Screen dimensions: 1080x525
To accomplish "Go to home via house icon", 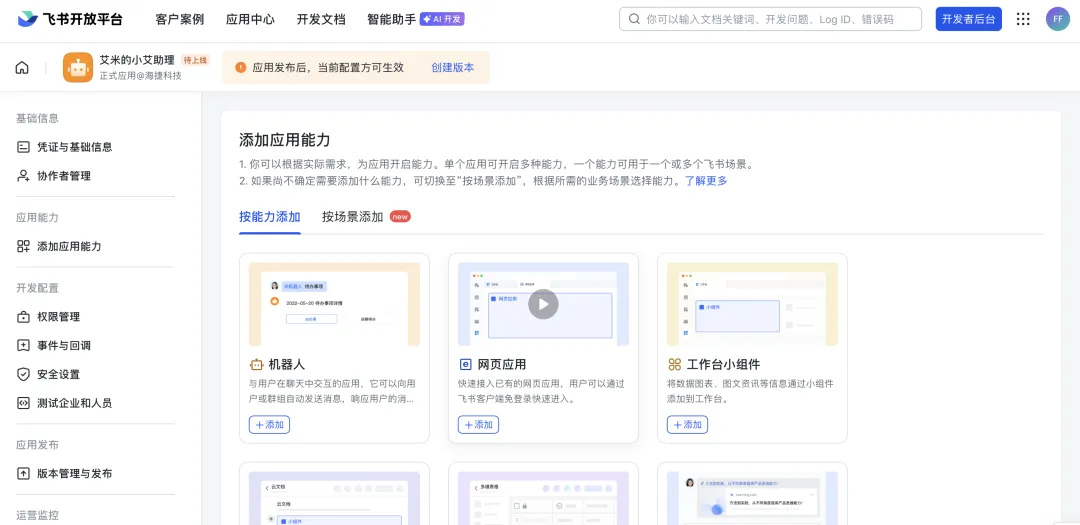I will [22, 68].
